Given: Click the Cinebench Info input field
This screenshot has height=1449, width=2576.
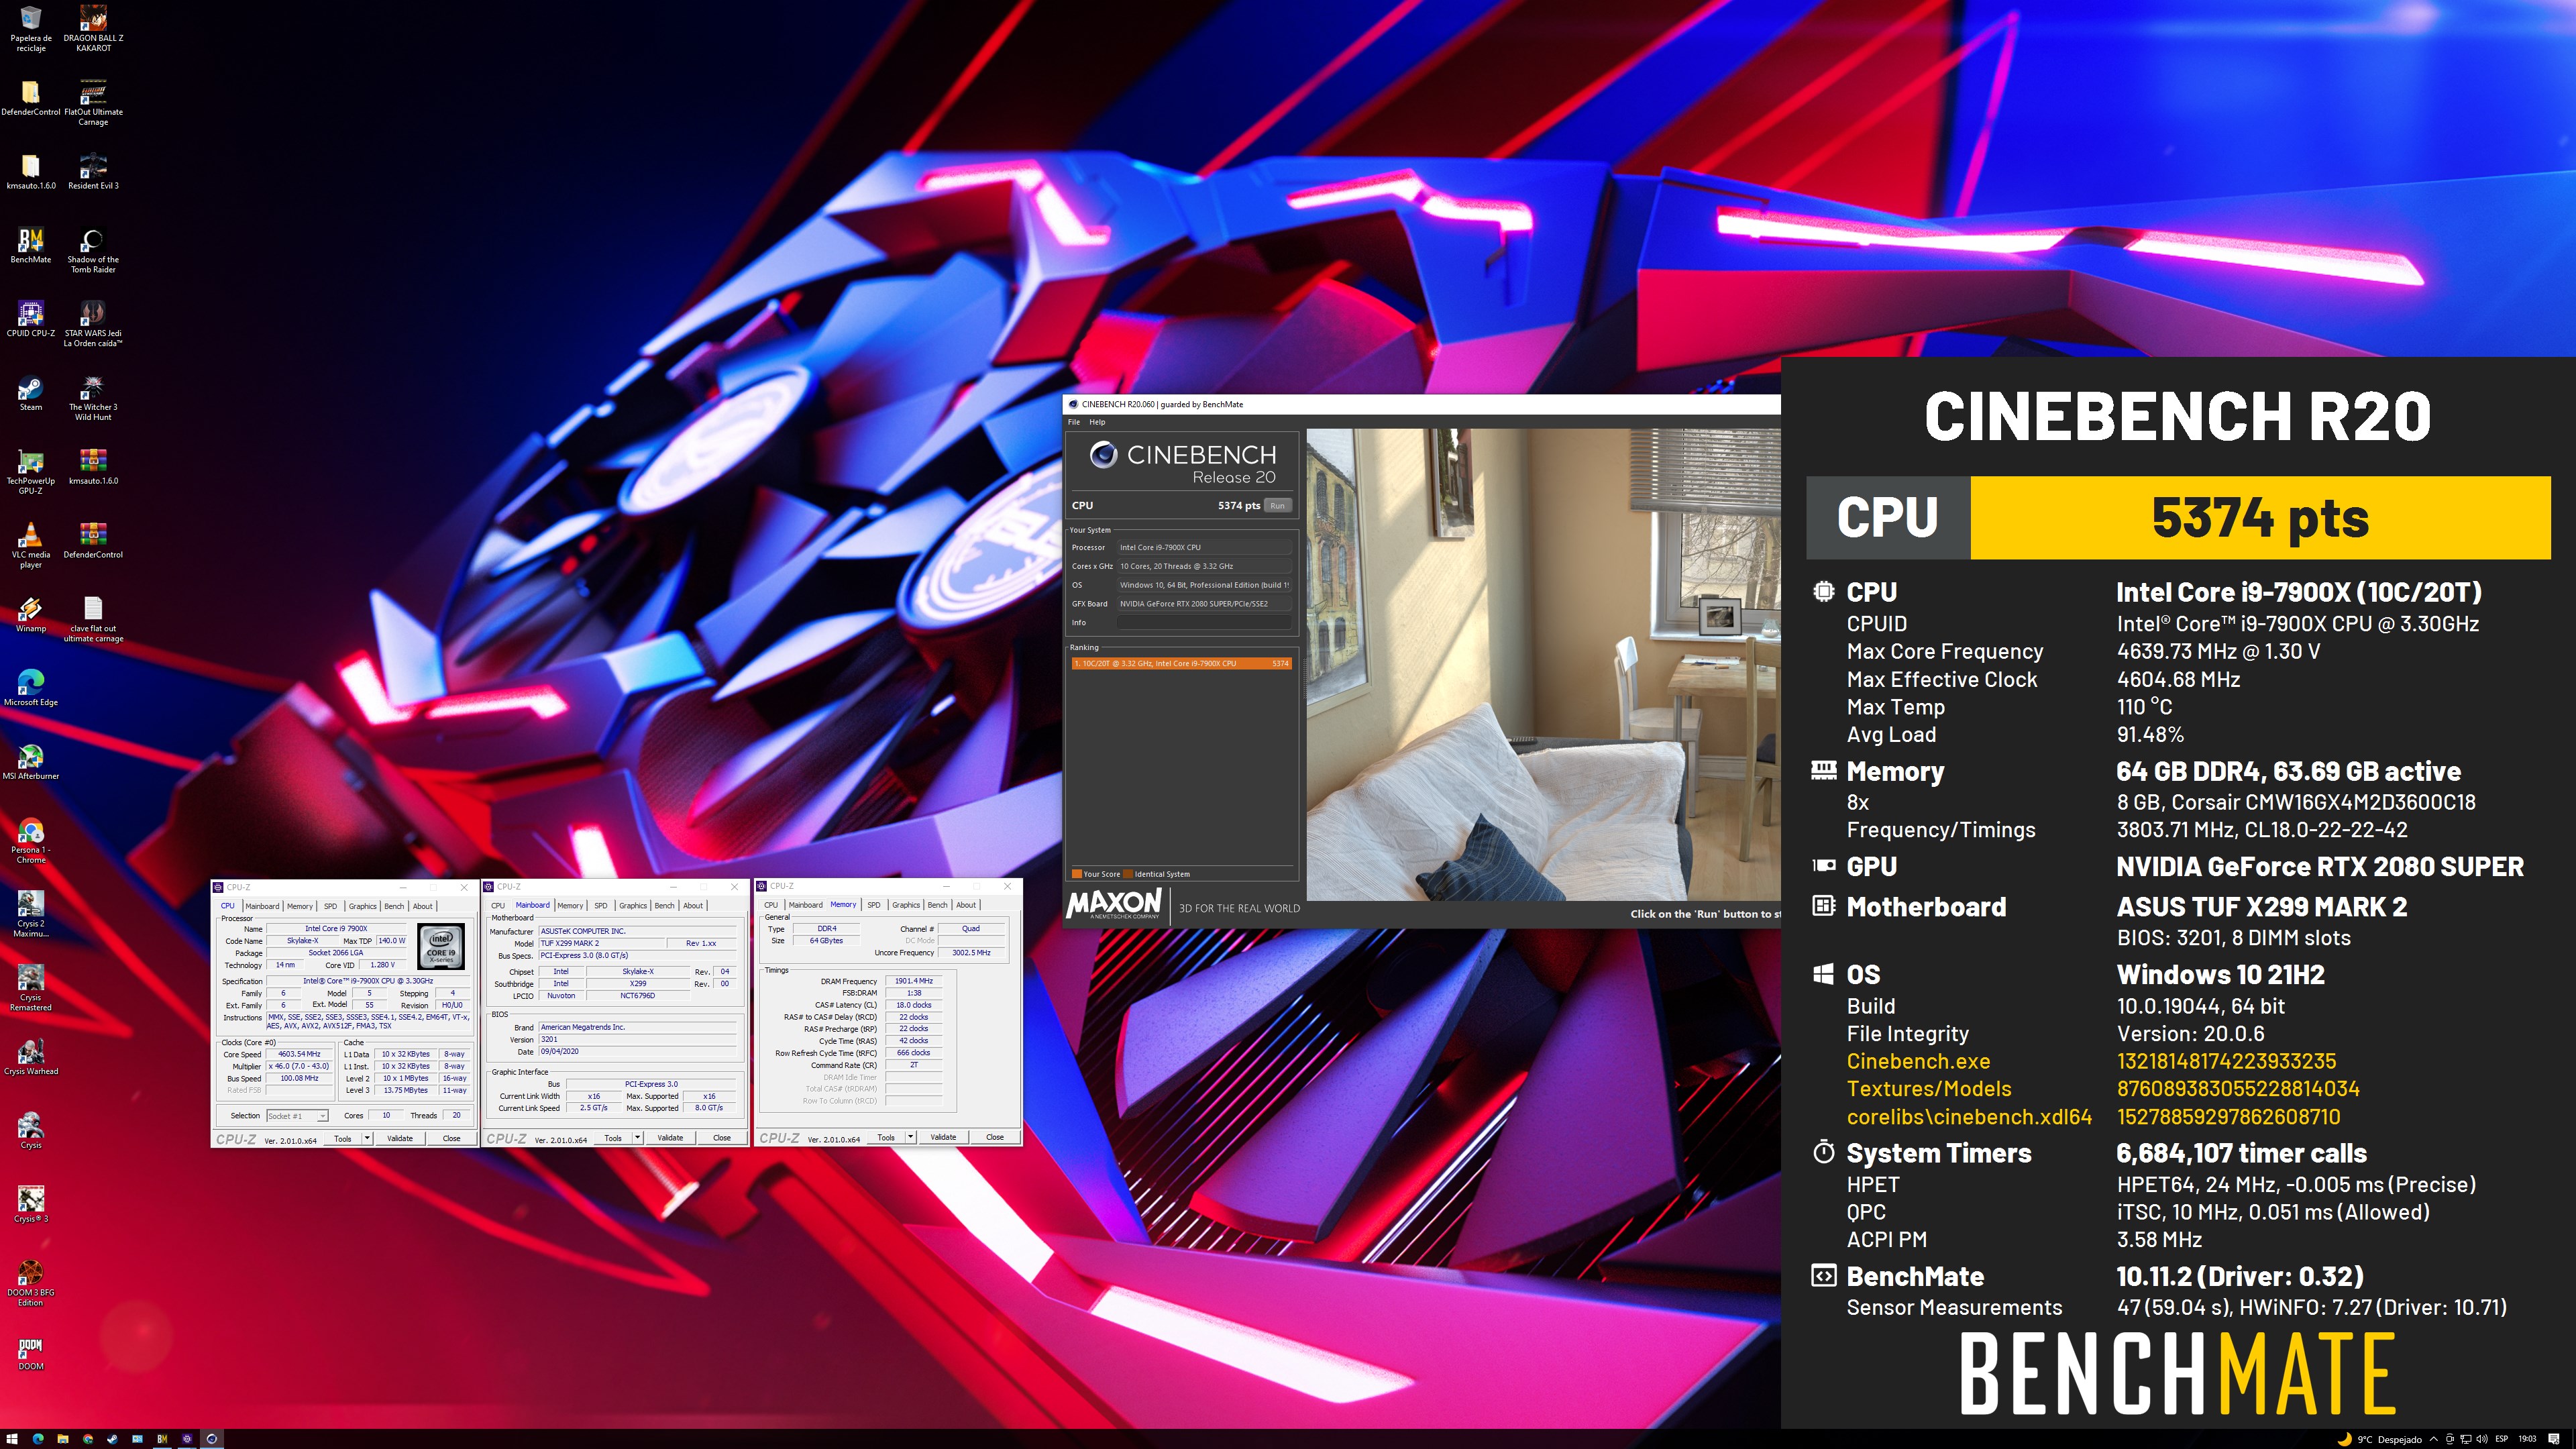Looking at the screenshot, I should (1204, 623).
